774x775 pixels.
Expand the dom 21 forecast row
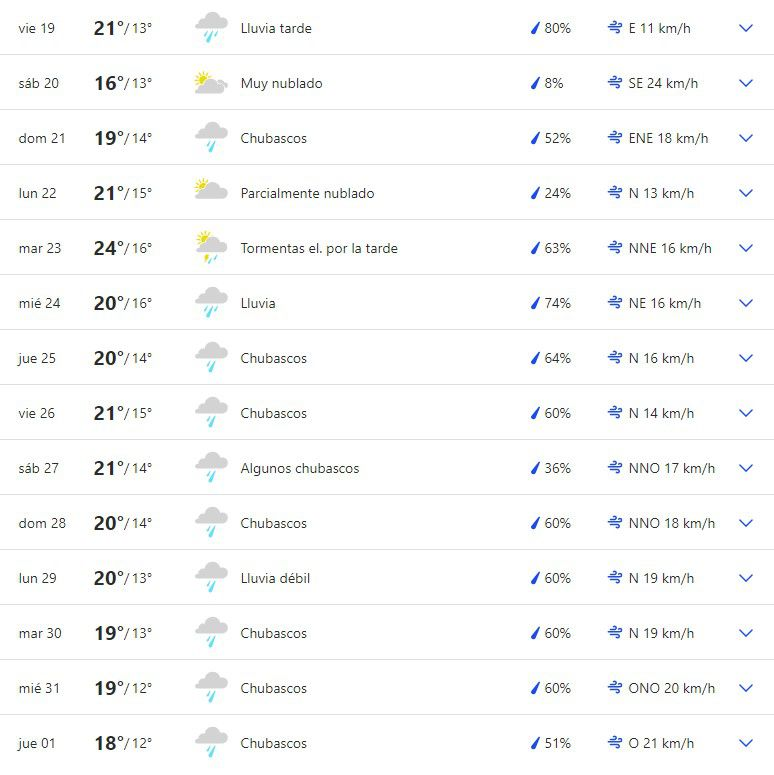point(745,138)
